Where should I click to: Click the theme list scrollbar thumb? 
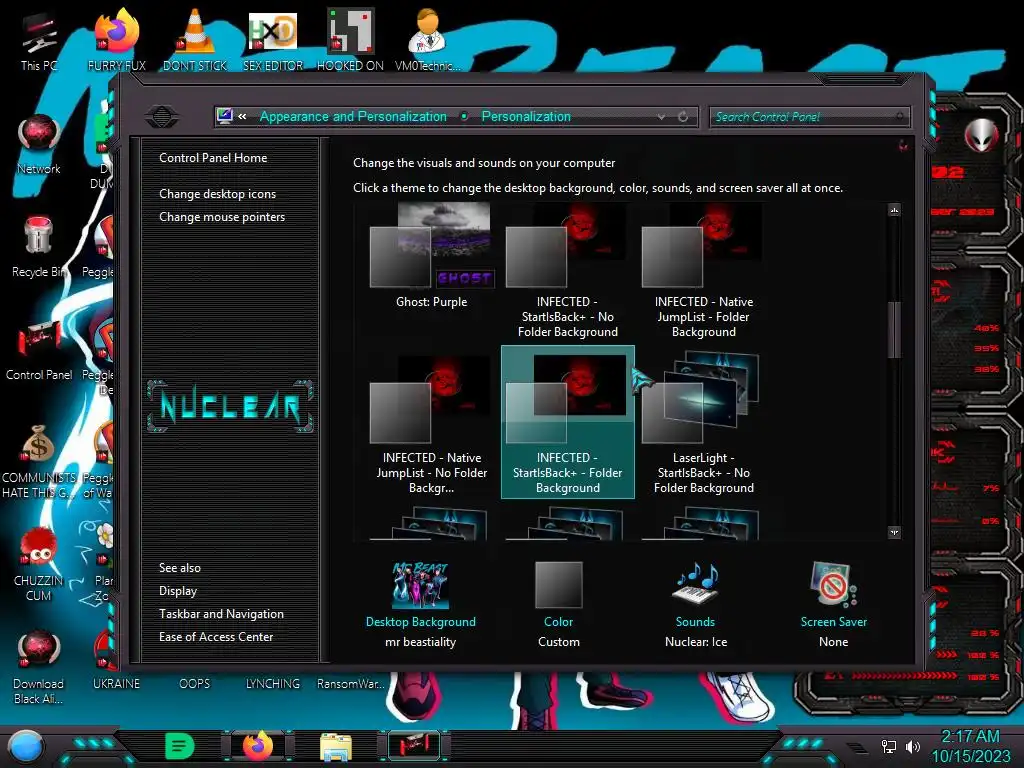(895, 330)
